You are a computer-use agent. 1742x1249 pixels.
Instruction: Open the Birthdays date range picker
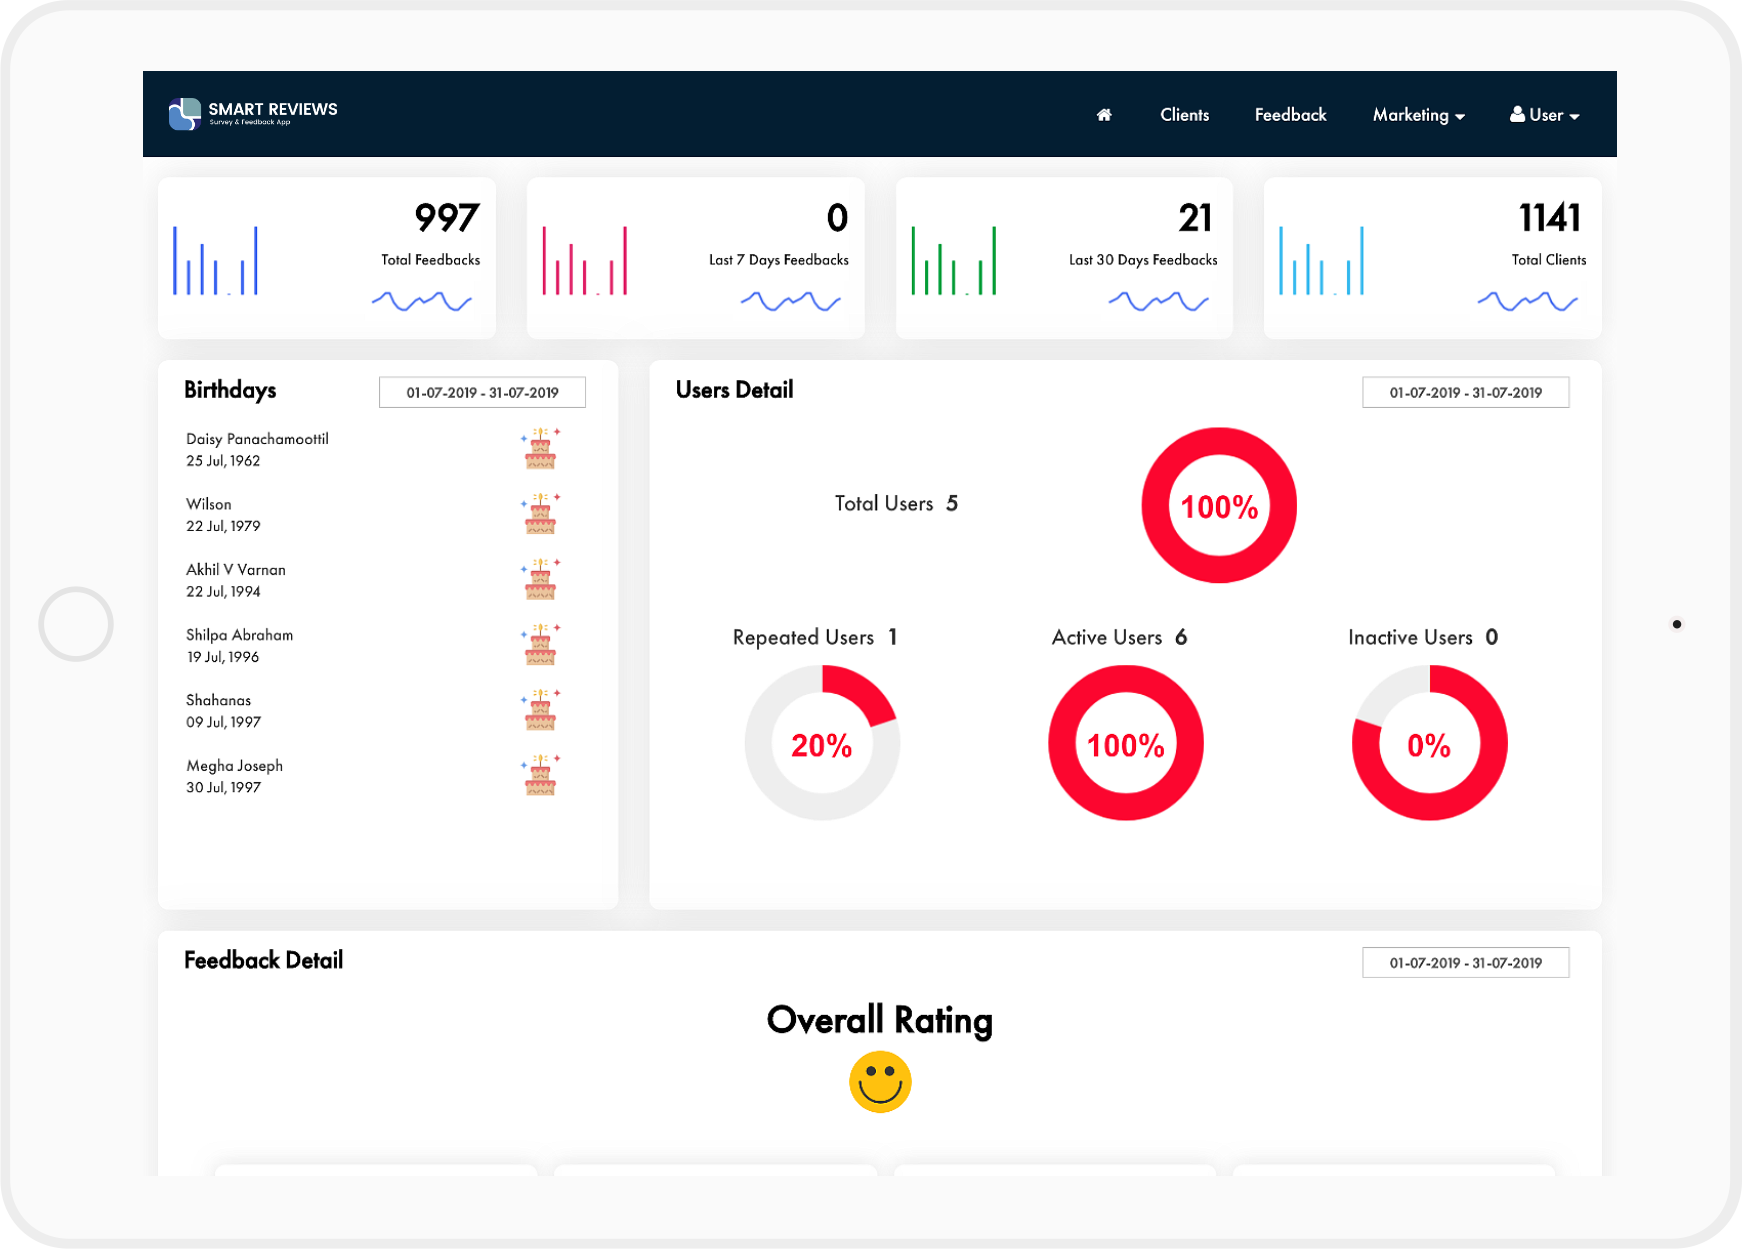482,392
